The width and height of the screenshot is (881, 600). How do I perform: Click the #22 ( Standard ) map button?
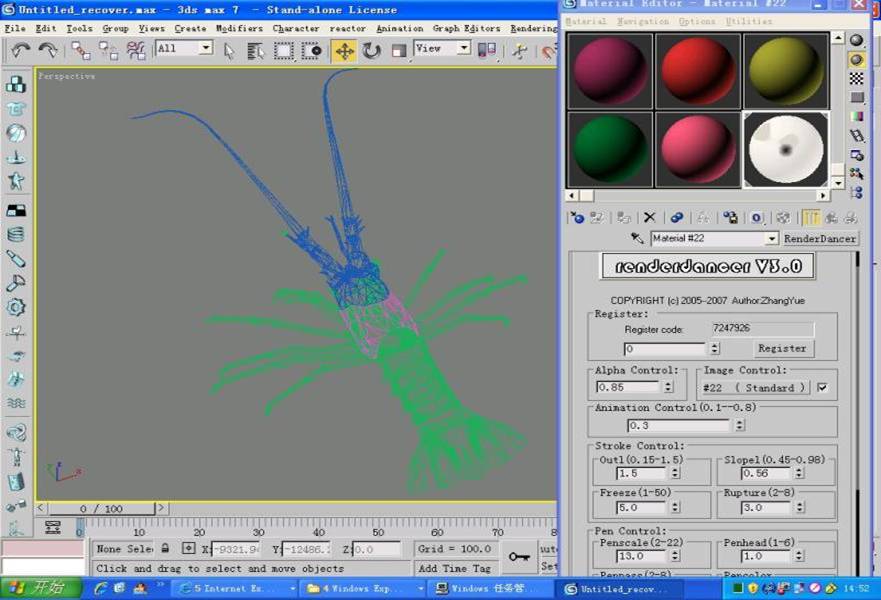755,388
